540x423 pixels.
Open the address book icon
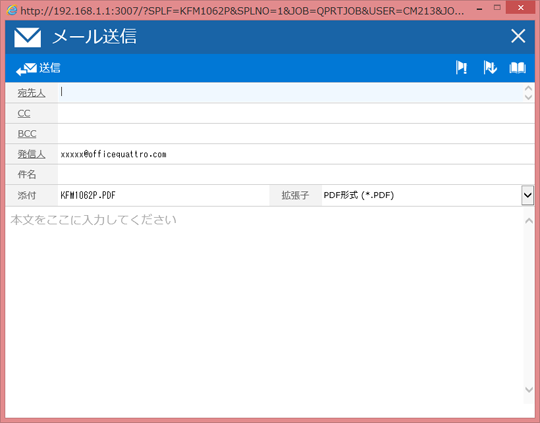pyautogui.click(x=517, y=68)
